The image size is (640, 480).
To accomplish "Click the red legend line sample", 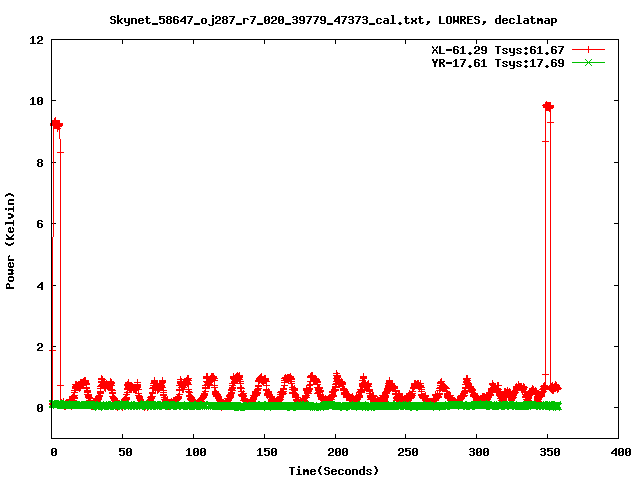I will point(588,50).
